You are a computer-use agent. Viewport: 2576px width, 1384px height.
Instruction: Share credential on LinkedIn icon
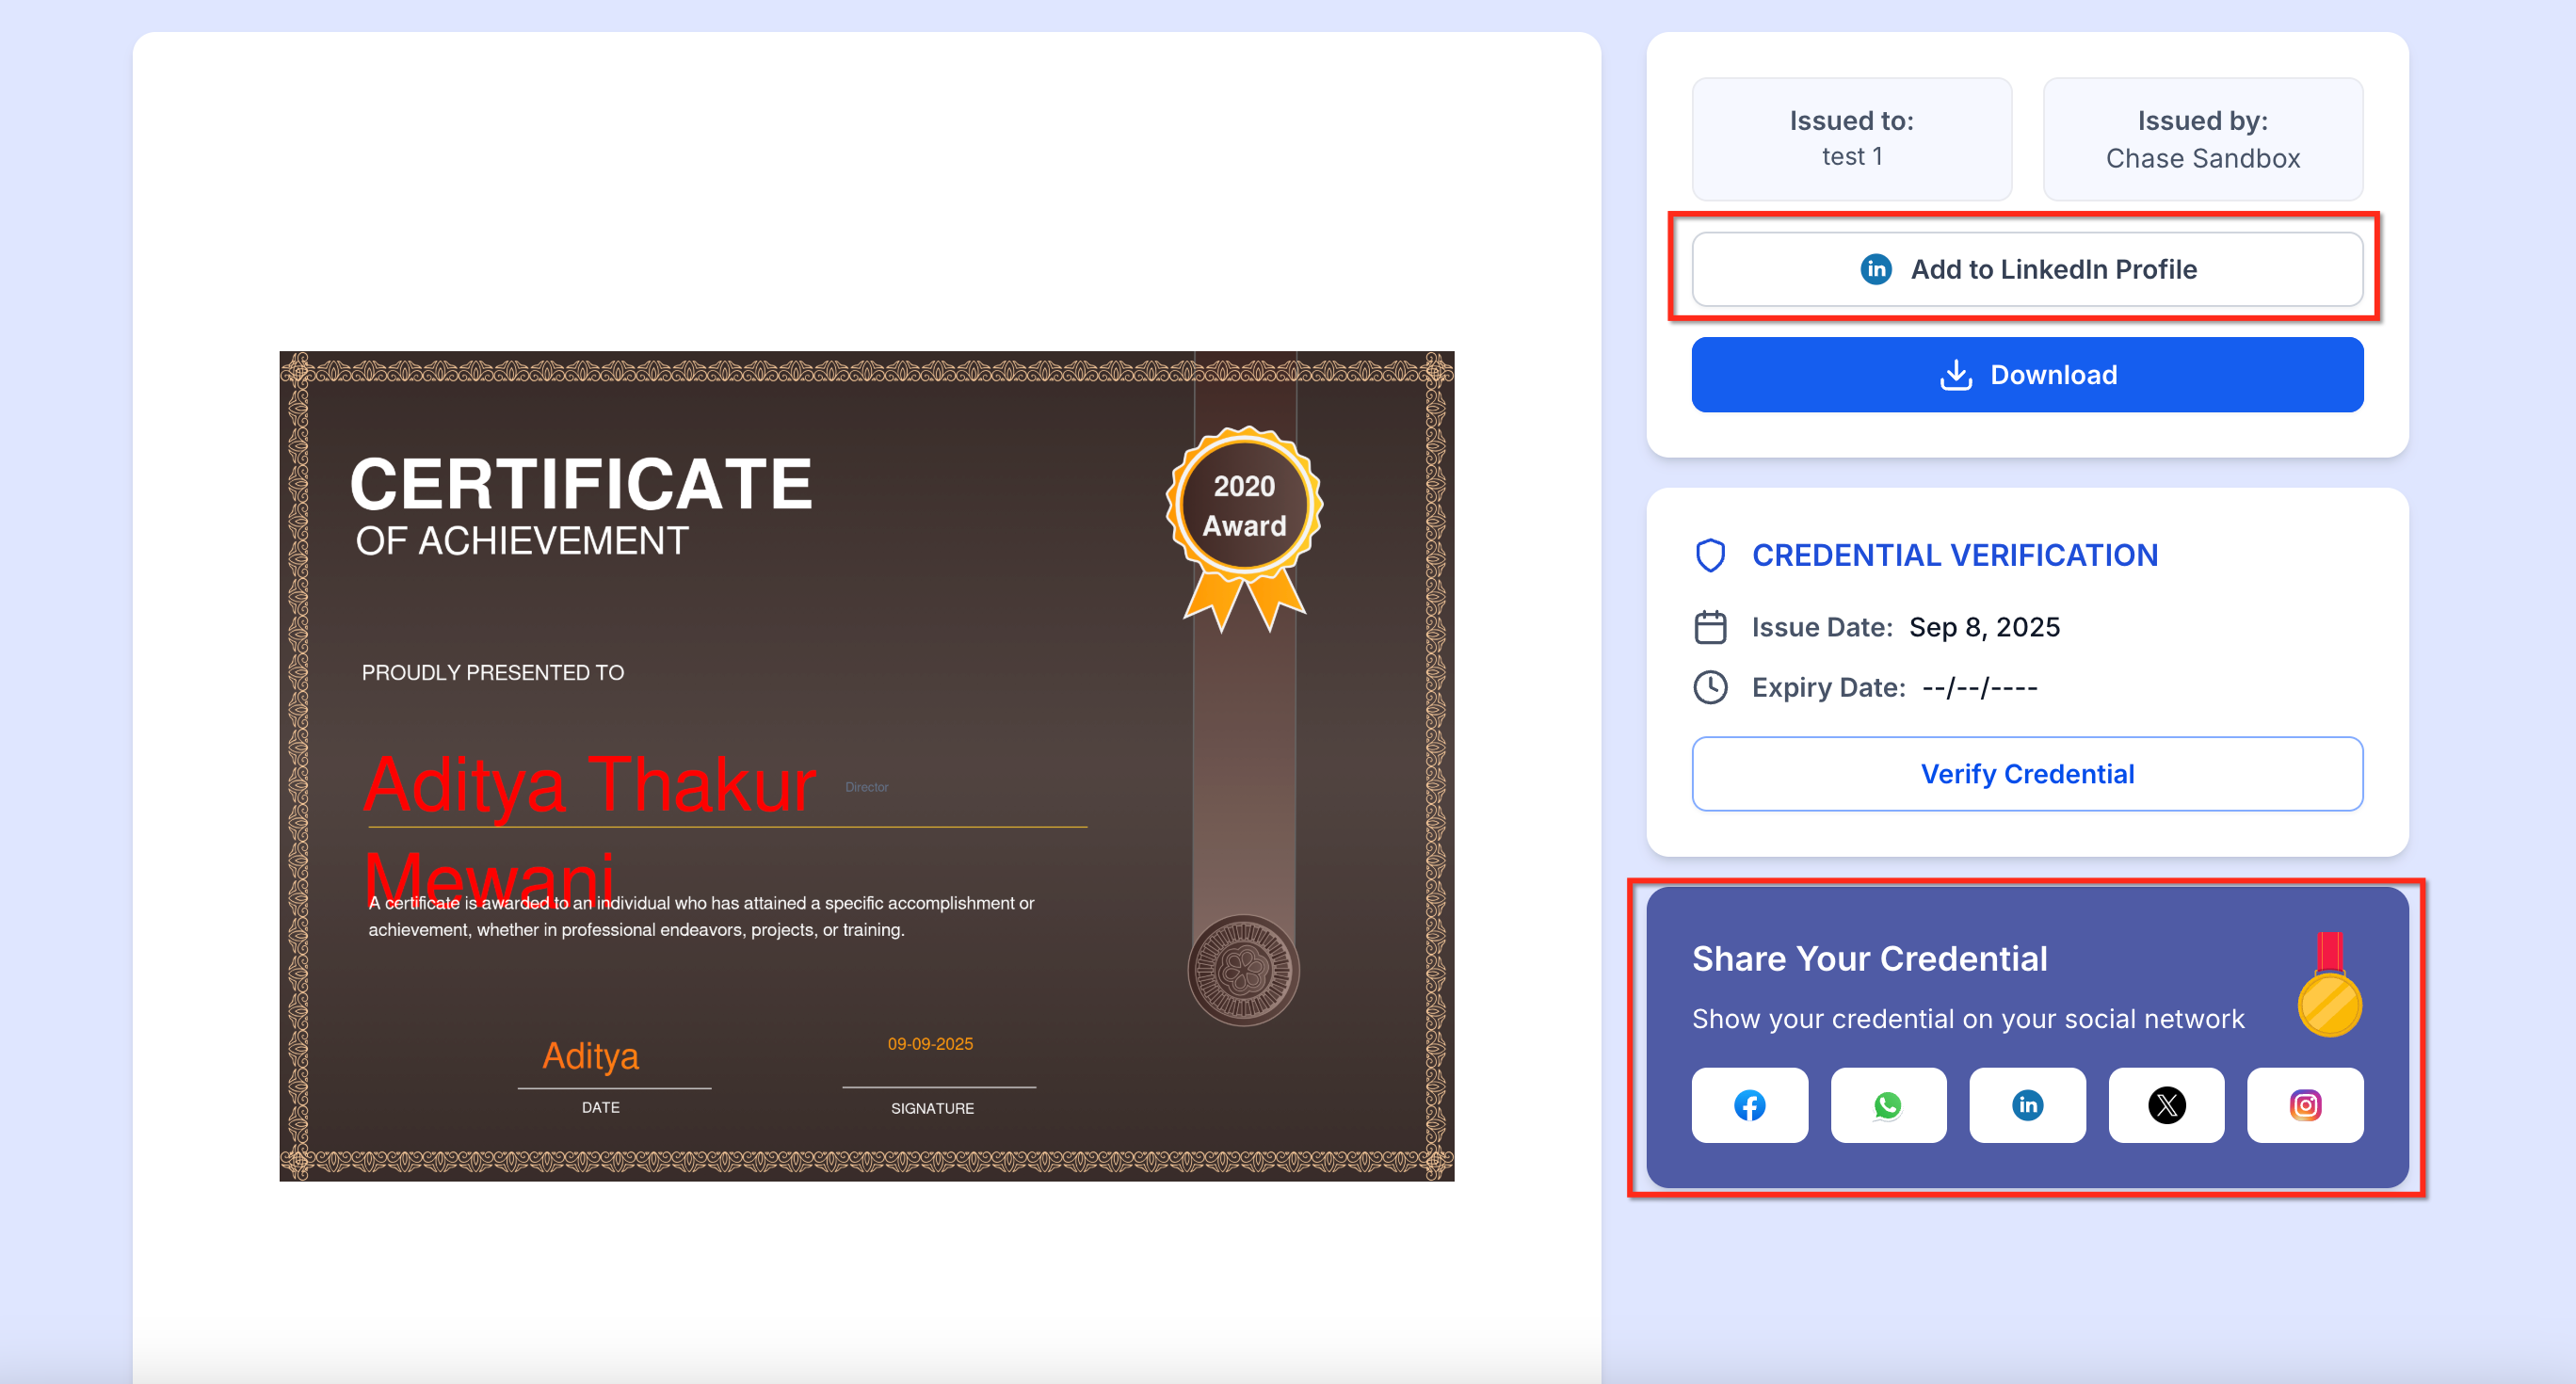pos(2027,1105)
